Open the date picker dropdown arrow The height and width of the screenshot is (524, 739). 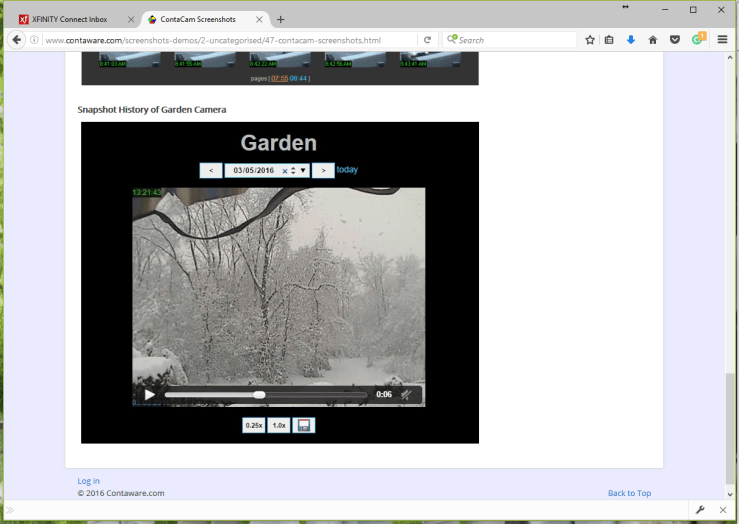pos(303,171)
